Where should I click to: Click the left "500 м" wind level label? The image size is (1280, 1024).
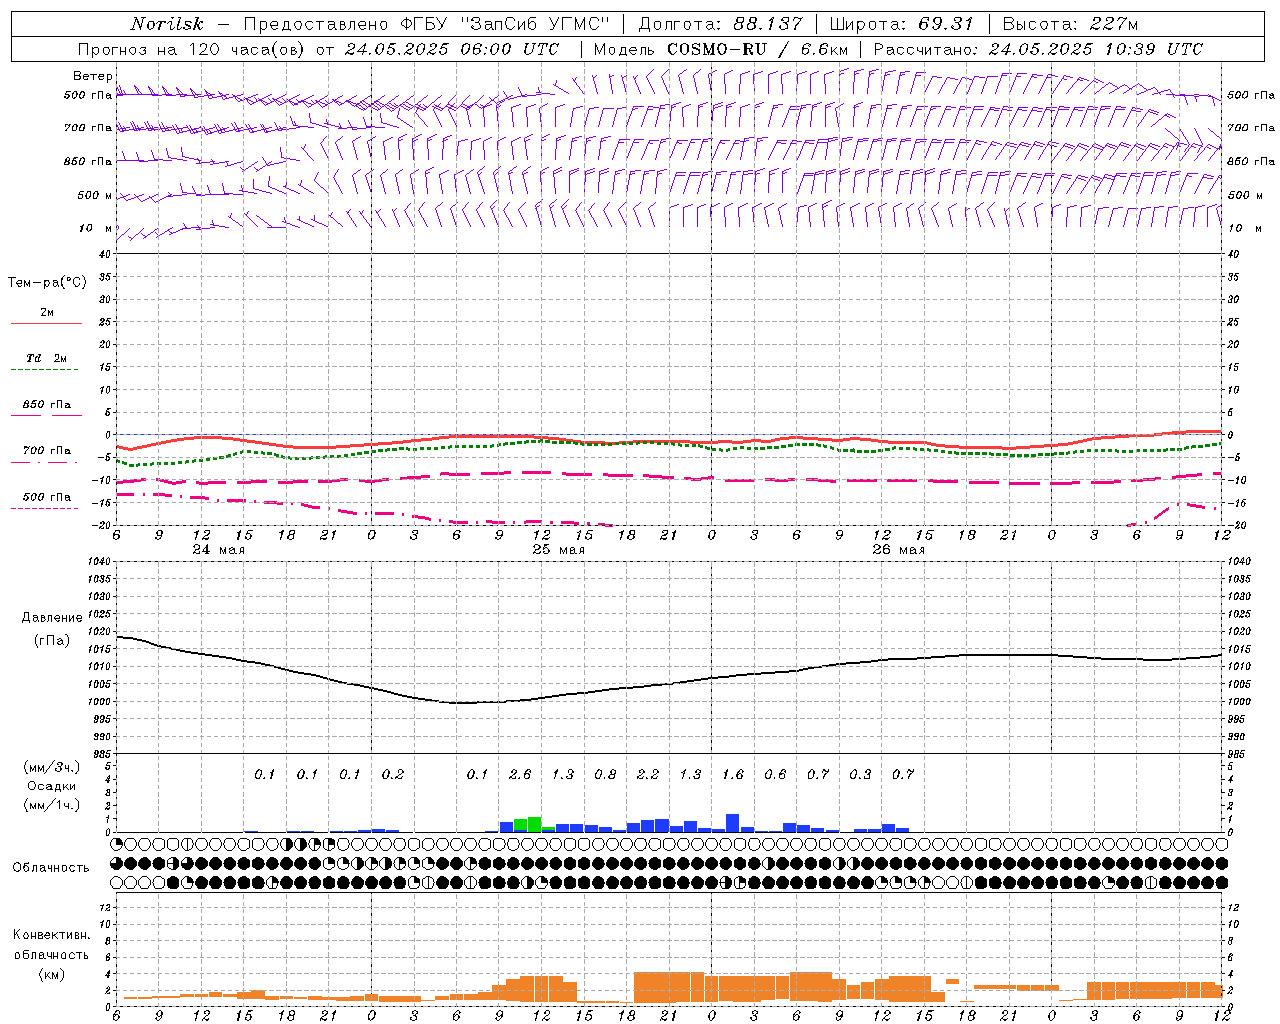click(x=95, y=195)
